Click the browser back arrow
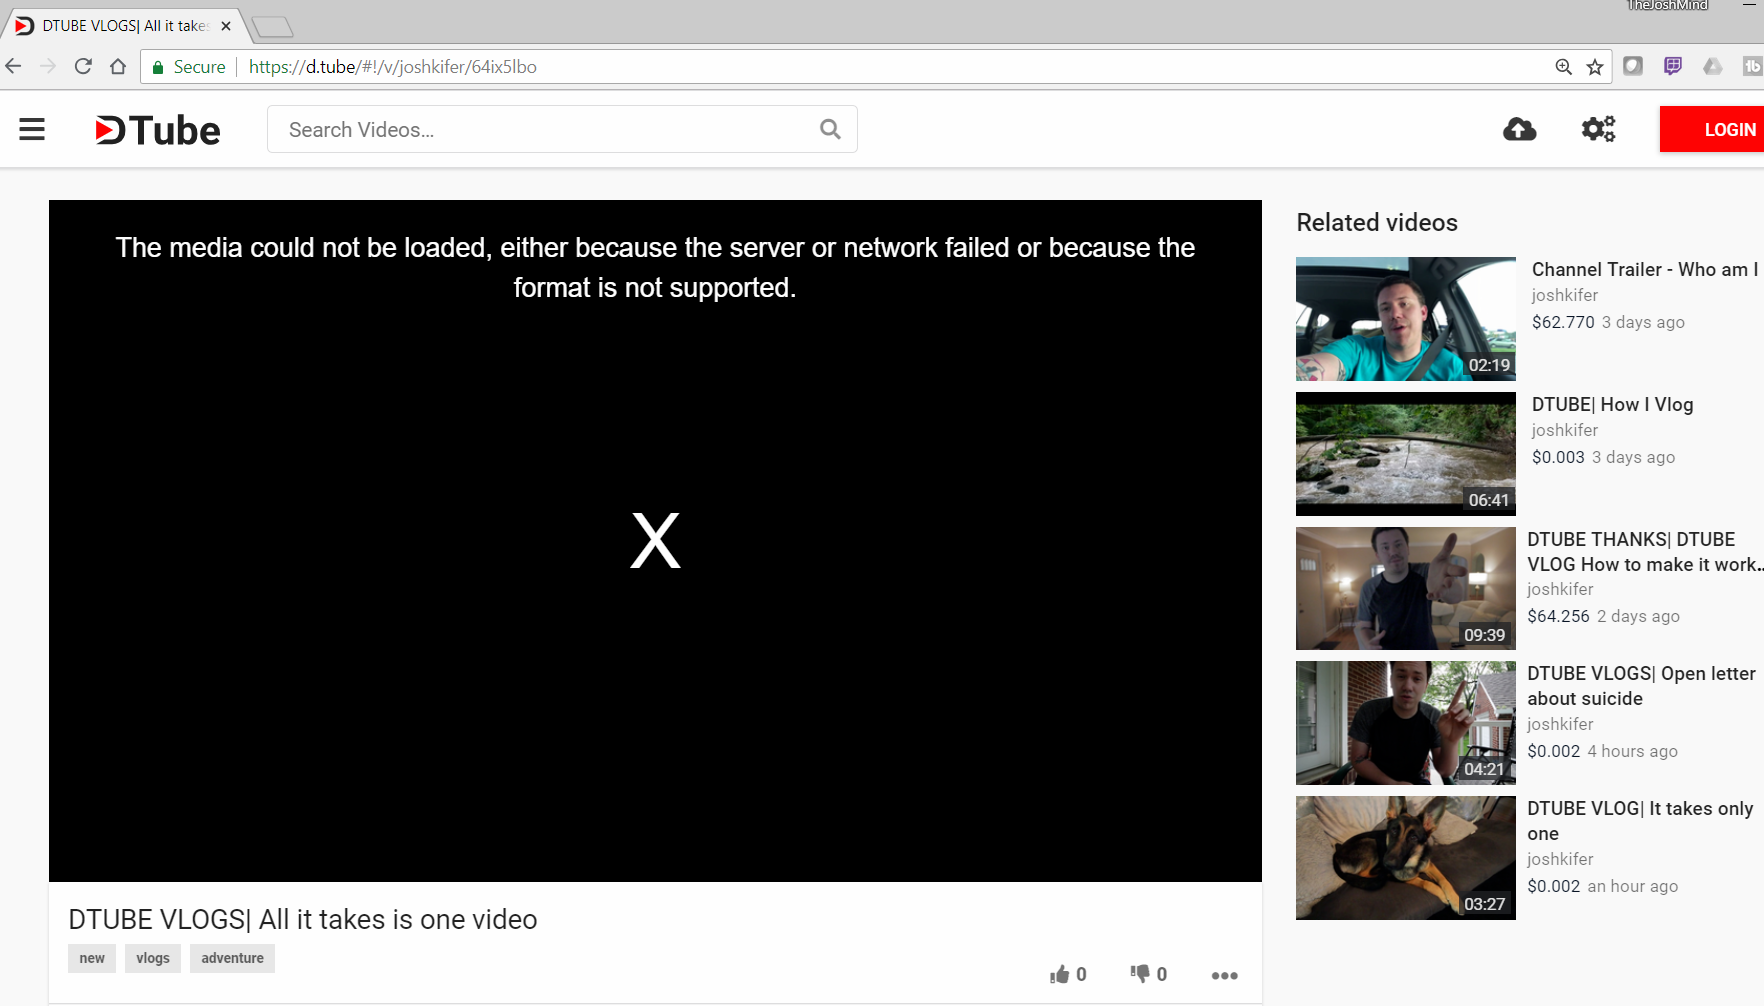Image resolution: width=1764 pixels, height=1006 pixels. (x=13, y=67)
